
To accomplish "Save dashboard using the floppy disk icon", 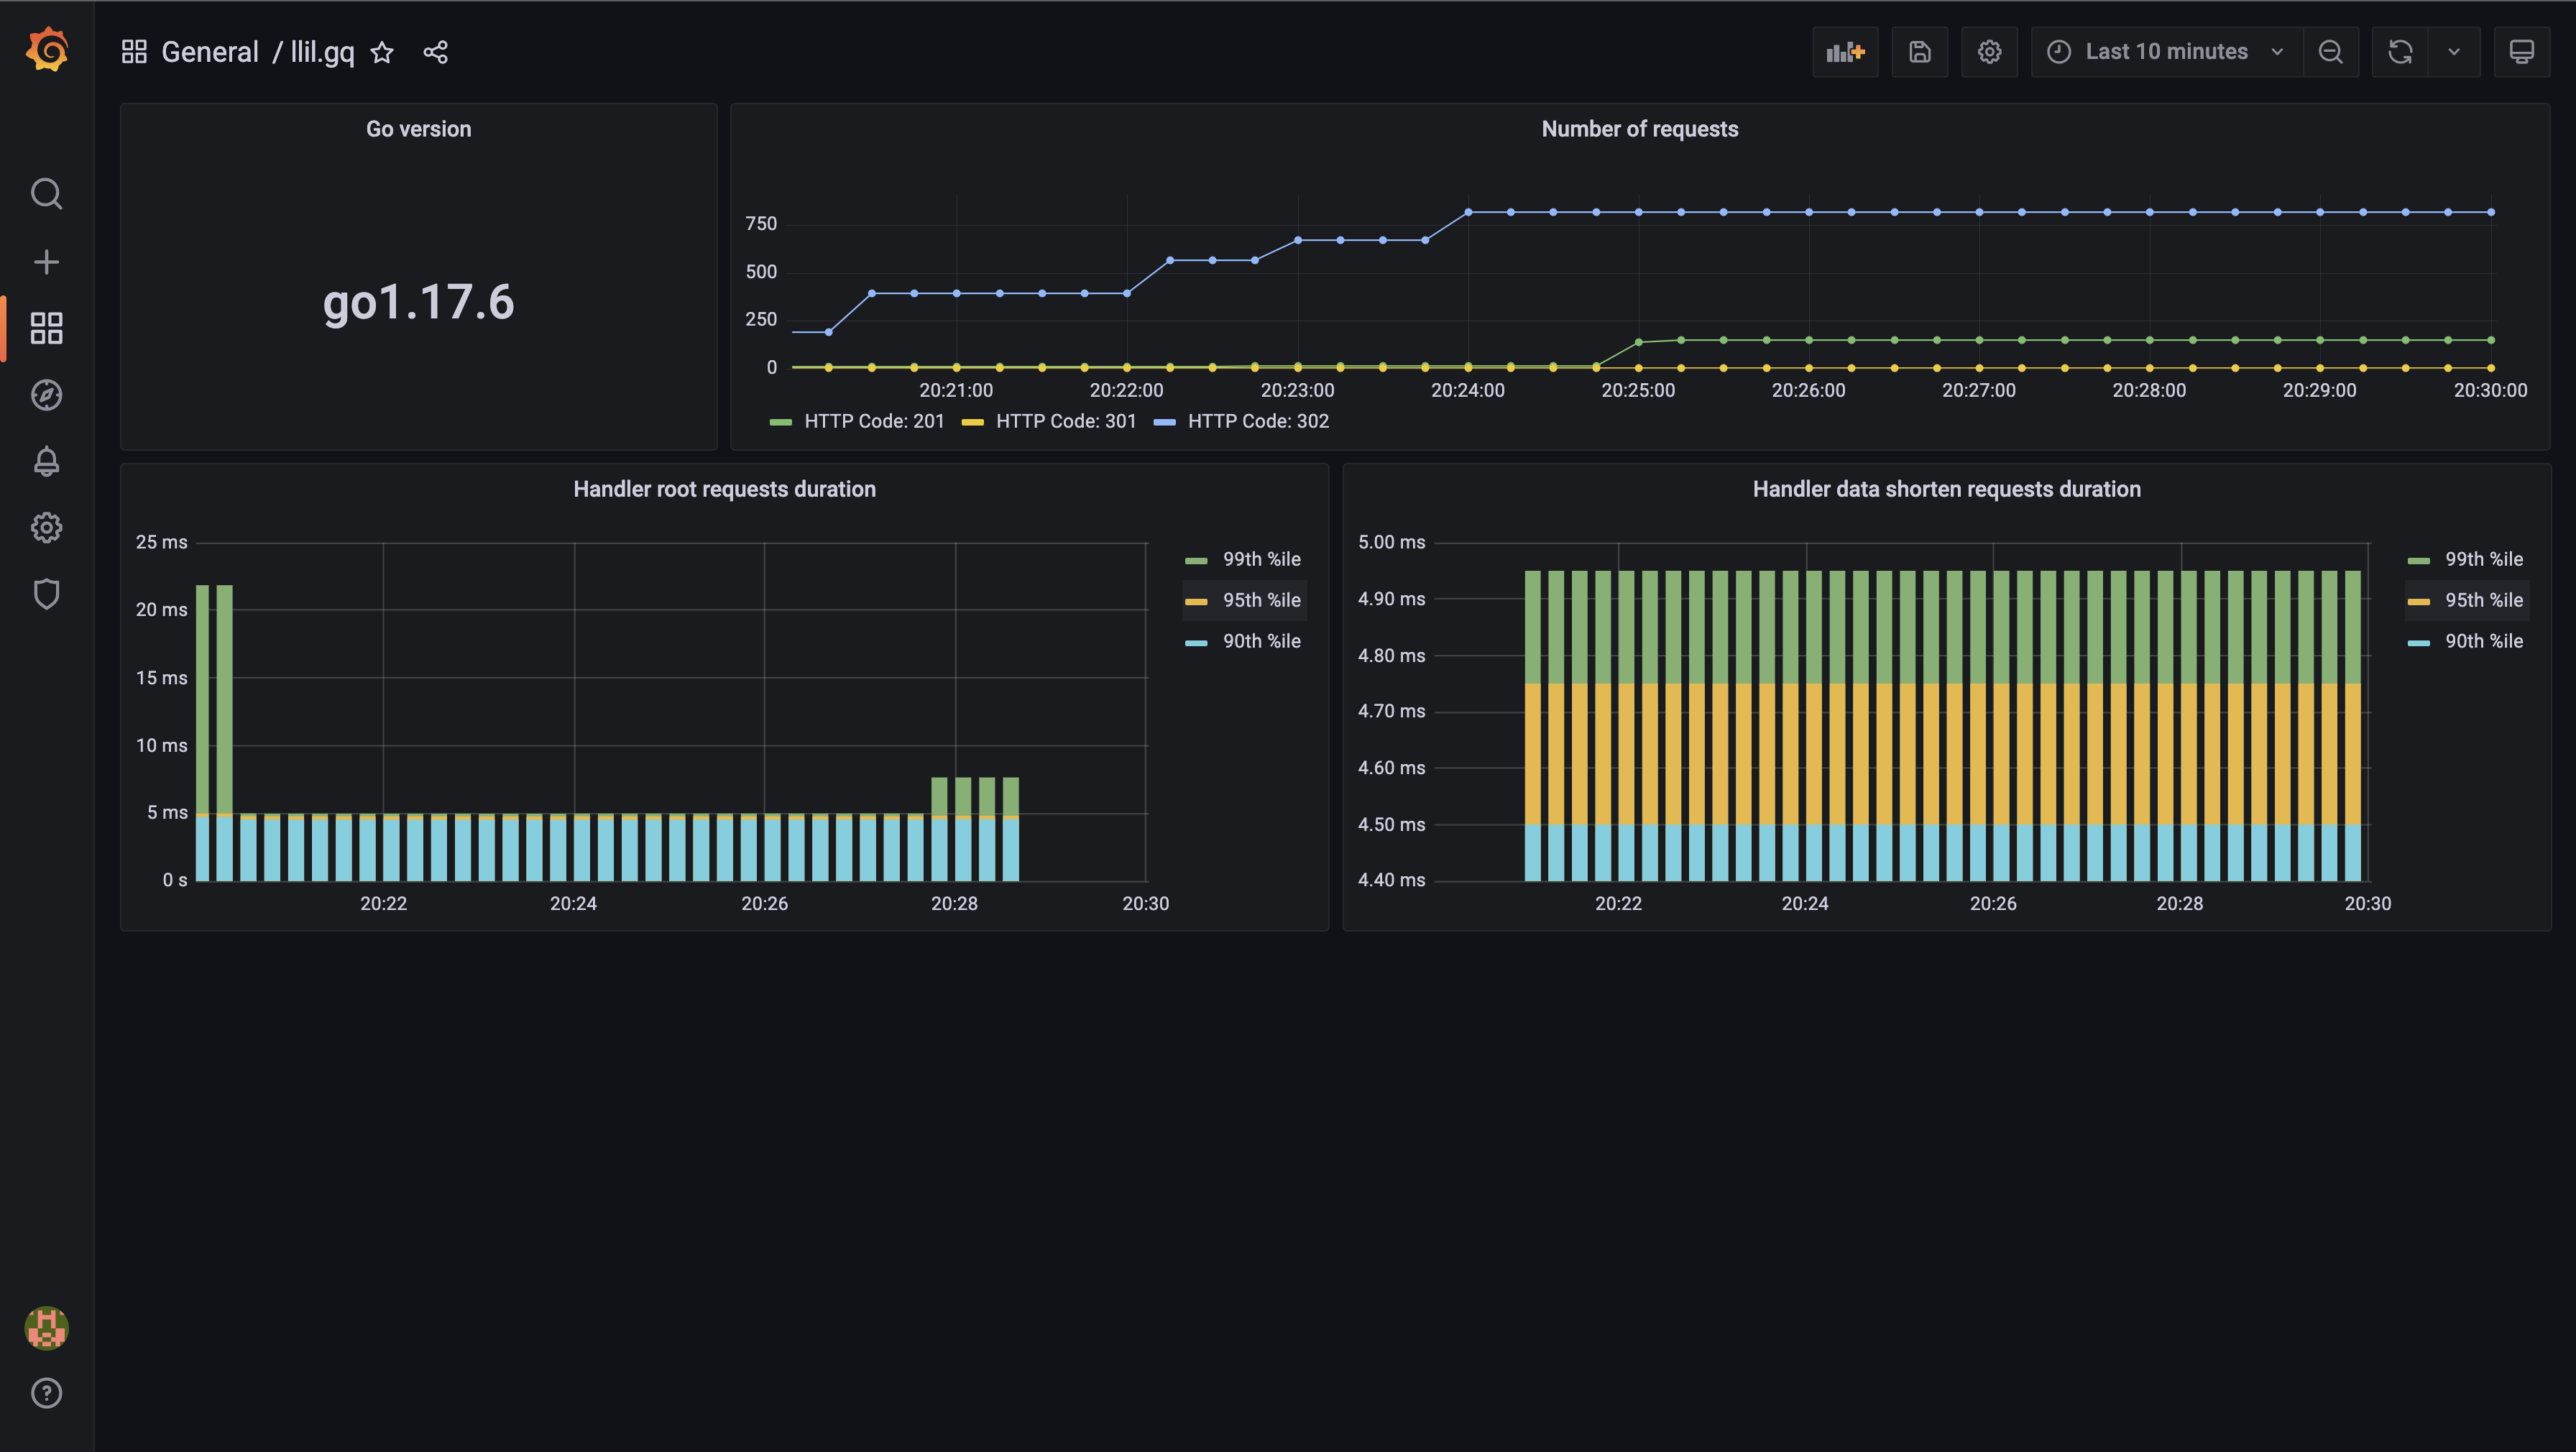I will 1919,52.
